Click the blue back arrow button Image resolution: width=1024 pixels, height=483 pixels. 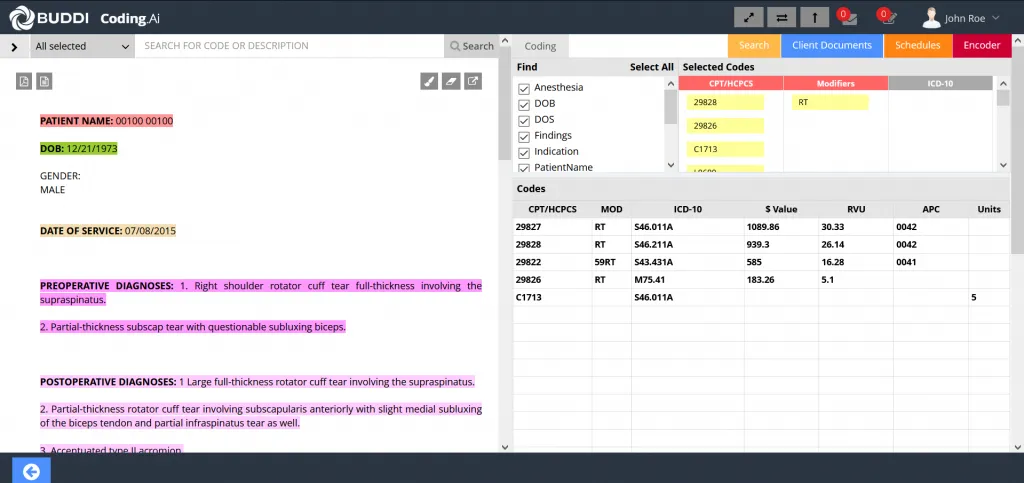coord(30,471)
